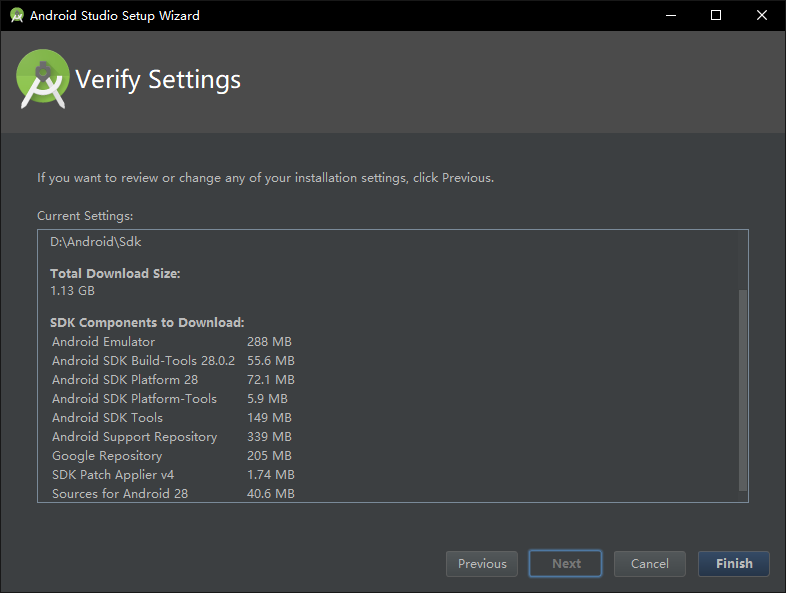Select the Android SDK Platform 28 row
Image resolution: width=786 pixels, height=593 pixels.
click(x=173, y=380)
